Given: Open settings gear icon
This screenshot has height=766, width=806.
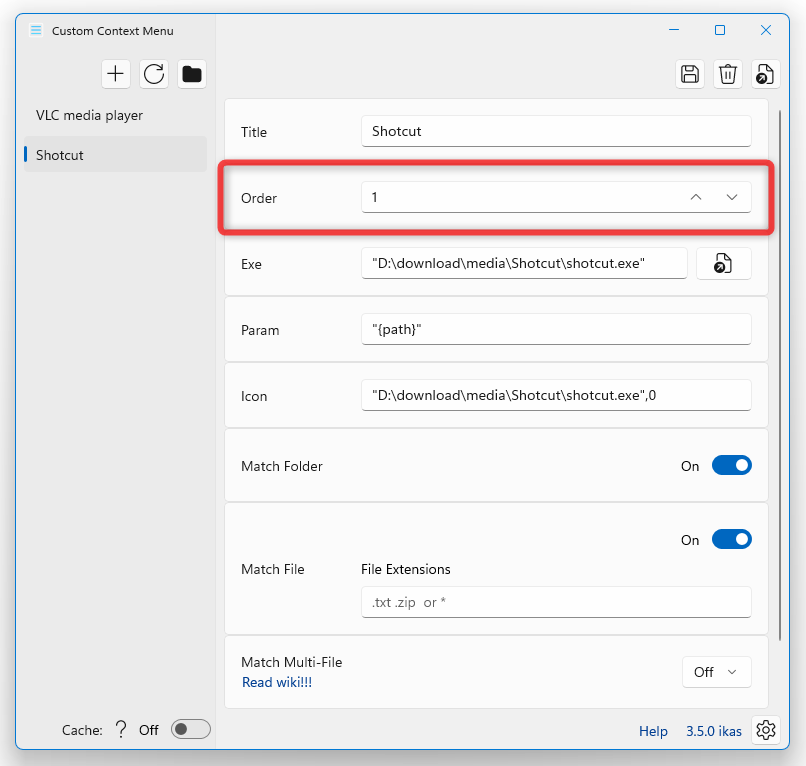Looking at the screenshot, I should pos(766,730).
